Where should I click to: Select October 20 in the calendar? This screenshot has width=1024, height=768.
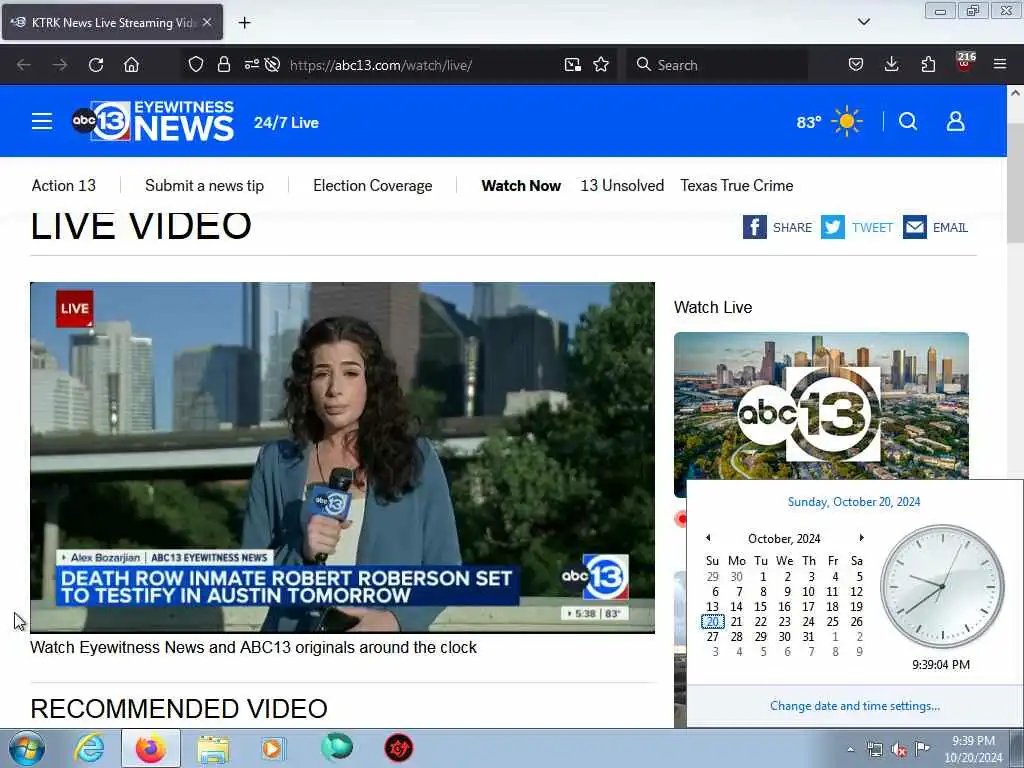712,621
